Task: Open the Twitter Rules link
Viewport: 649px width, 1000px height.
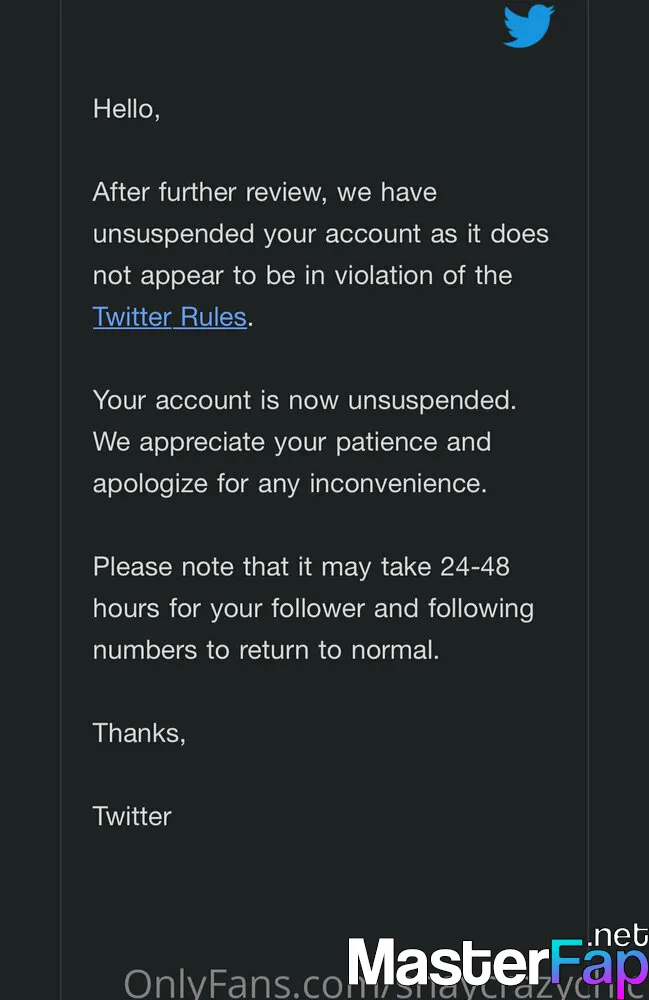Action: [x=170, y=317]
